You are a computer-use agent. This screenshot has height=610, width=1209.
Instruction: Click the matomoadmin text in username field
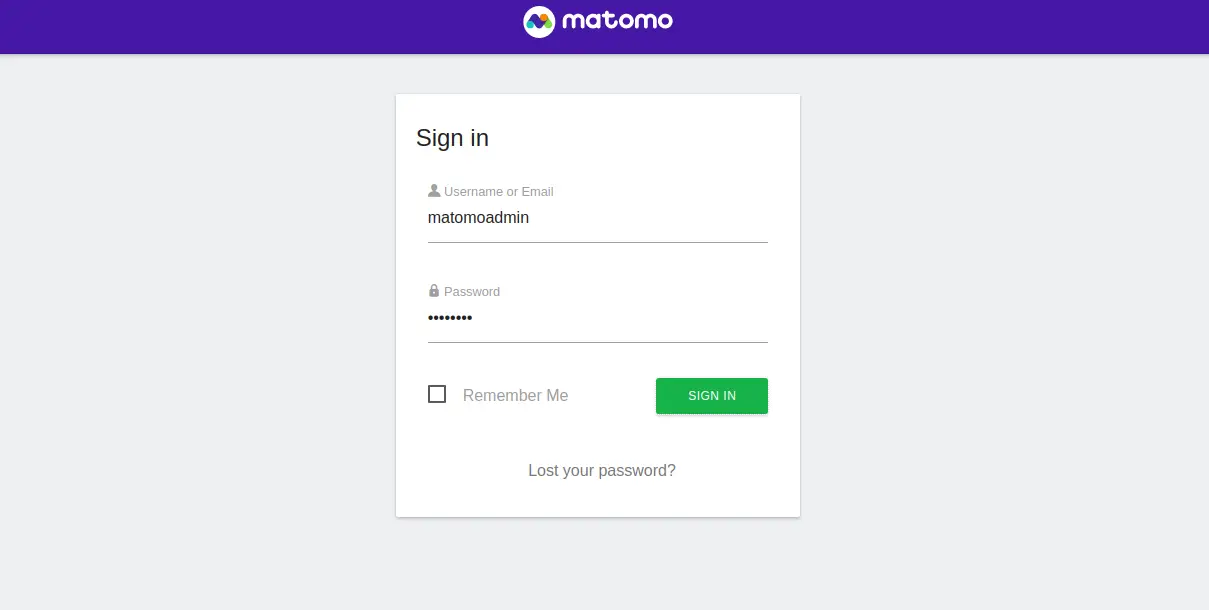pos(478,217)
